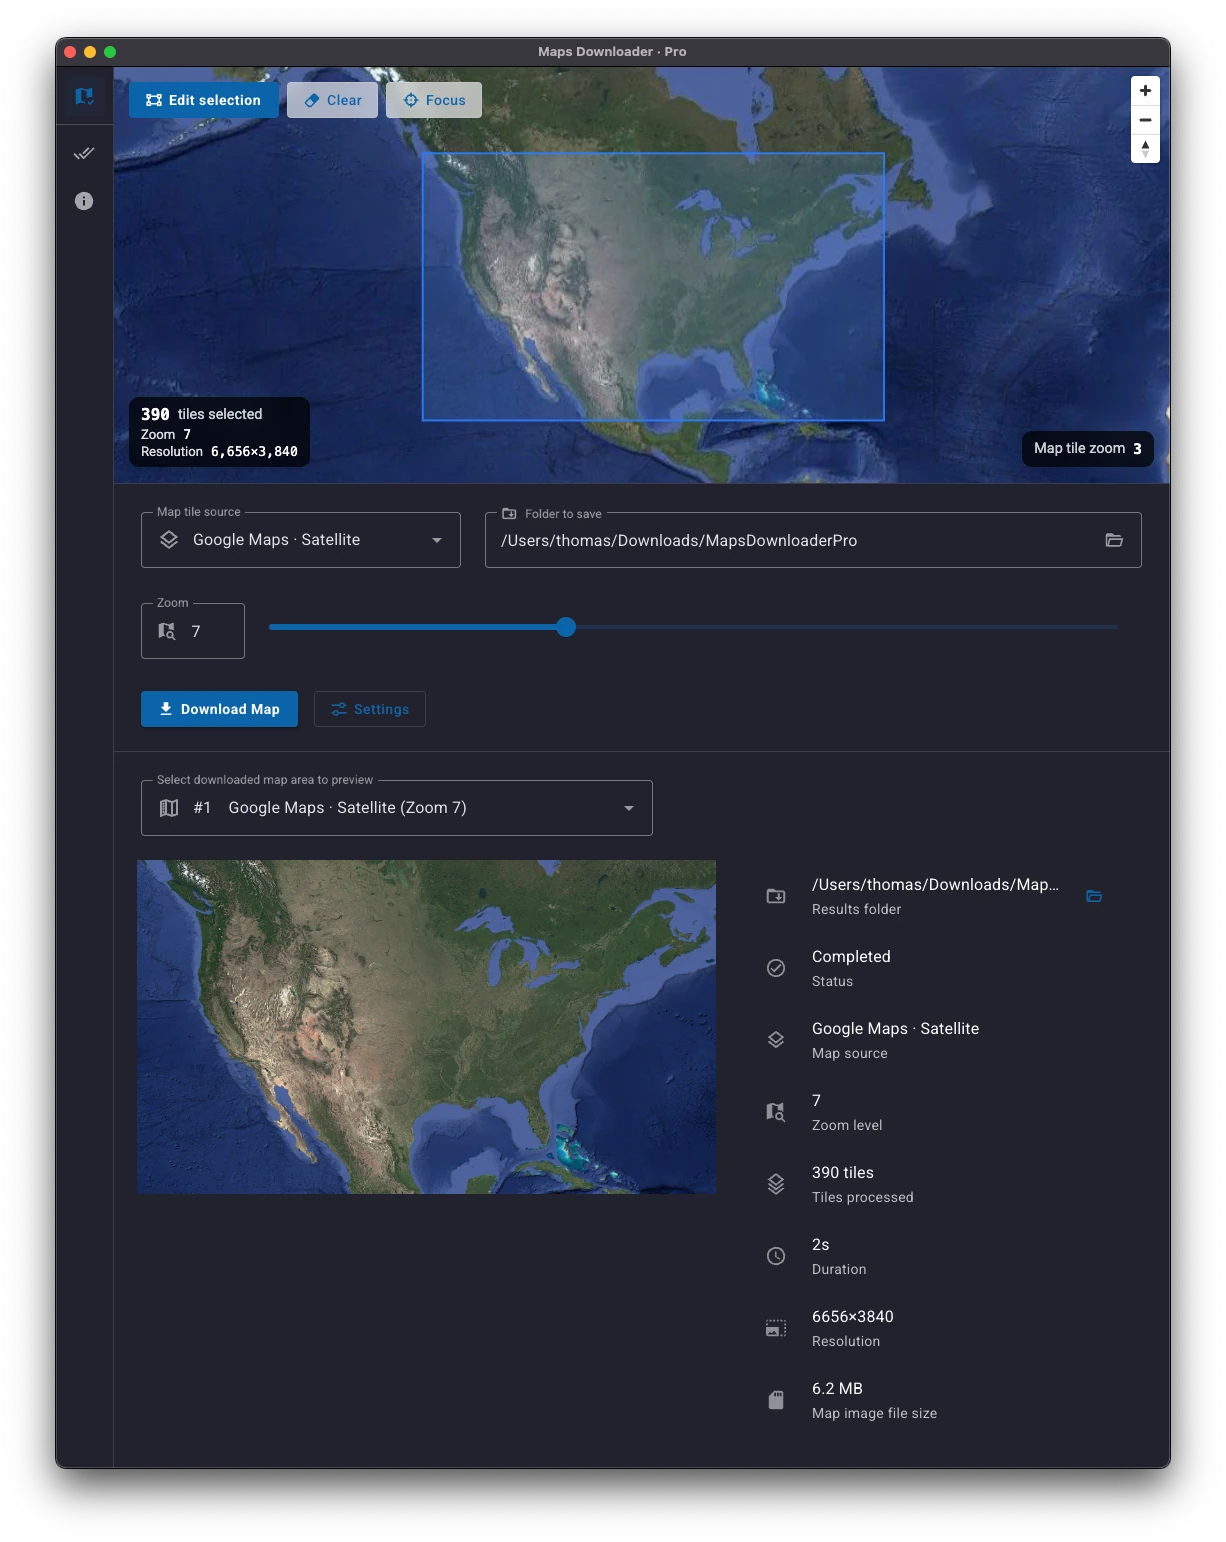Toggle Edit selection mode

[203, 100]
